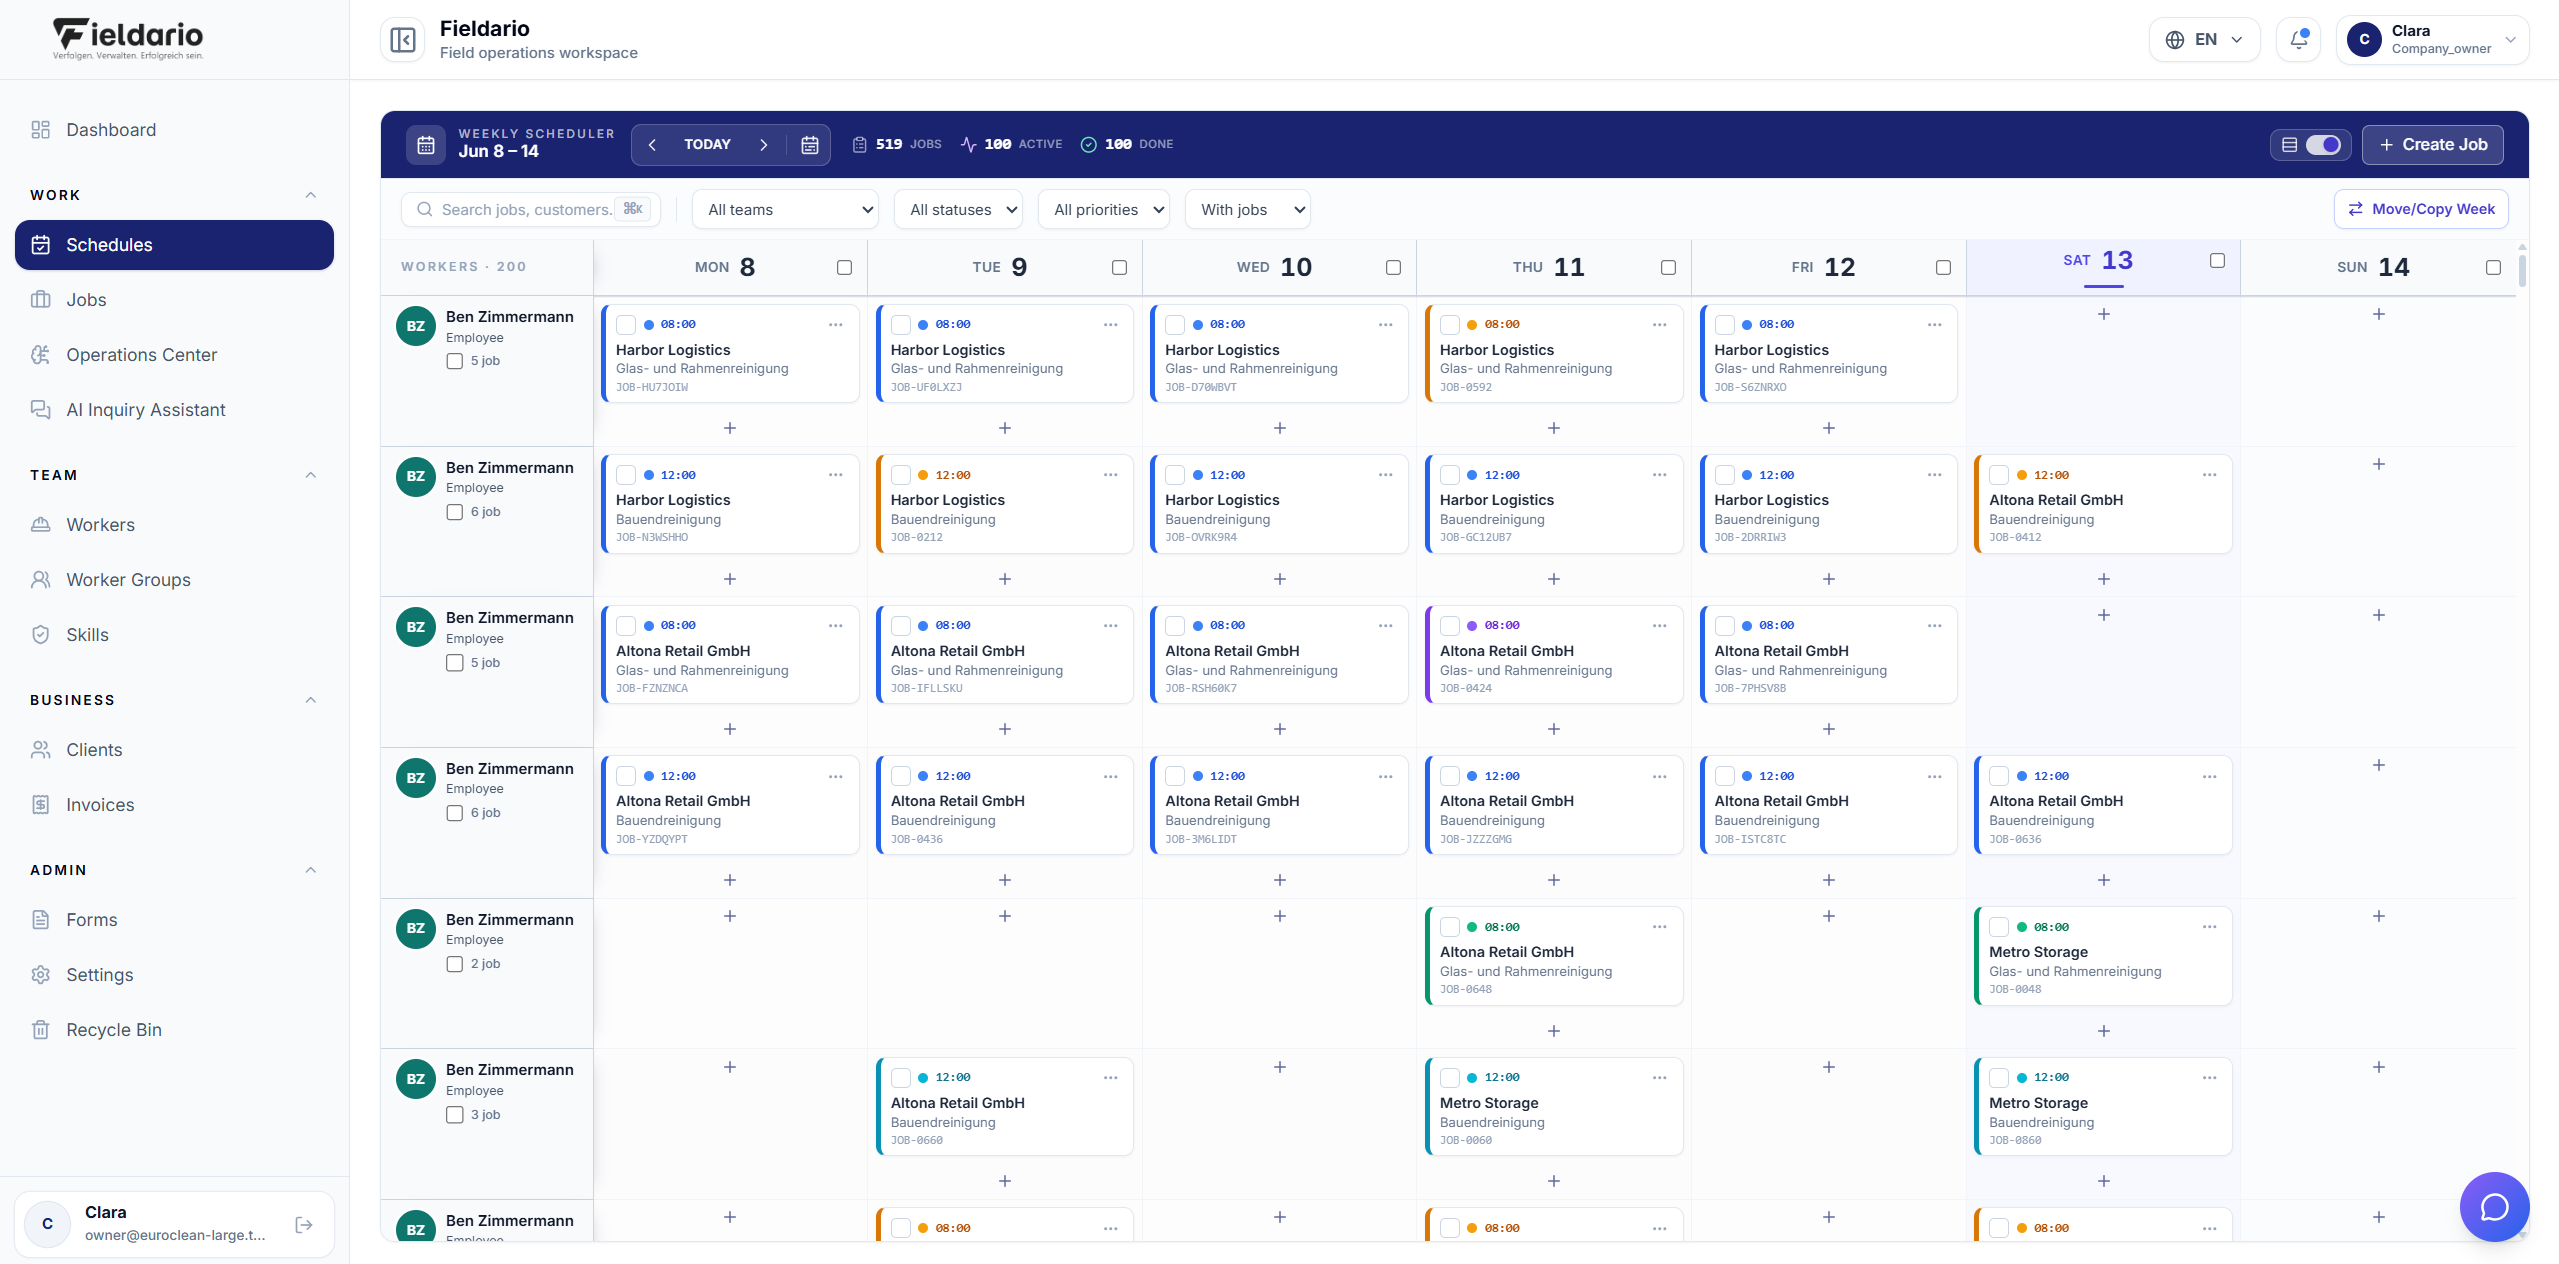
Task: Open the All statuses dropdown
Action: [x=959, y=210]
